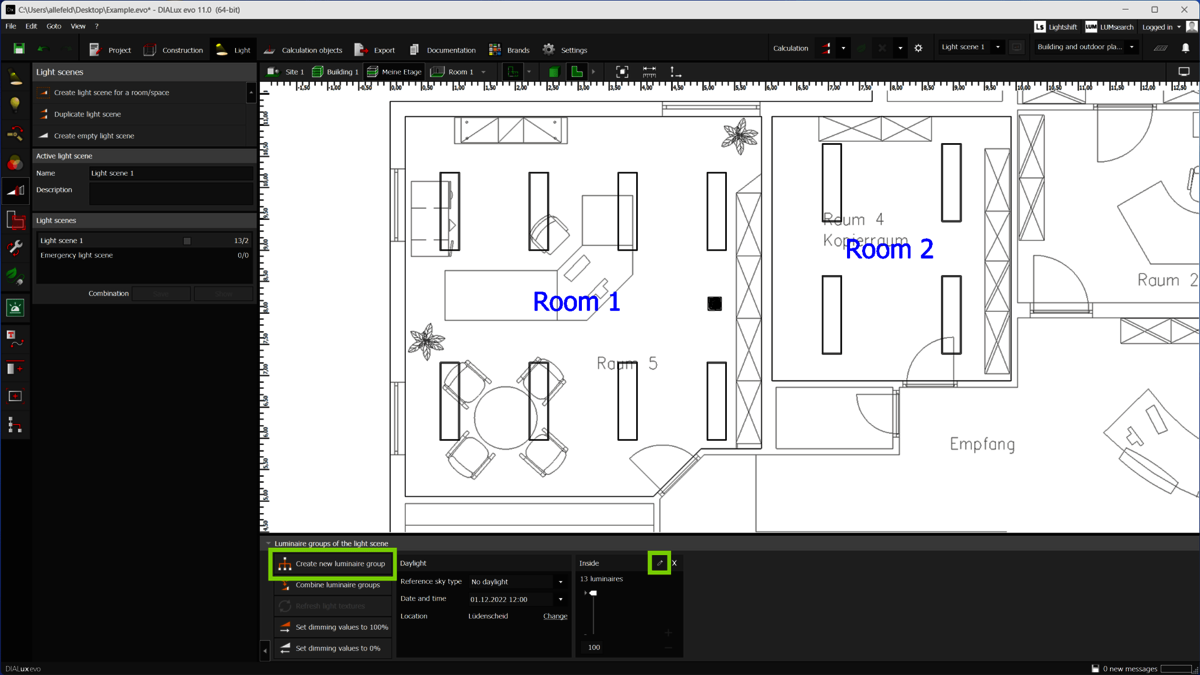Toggle the Light scene 1 checkbox
This screenshot has width=1200, height=675.
click(187, 241)
